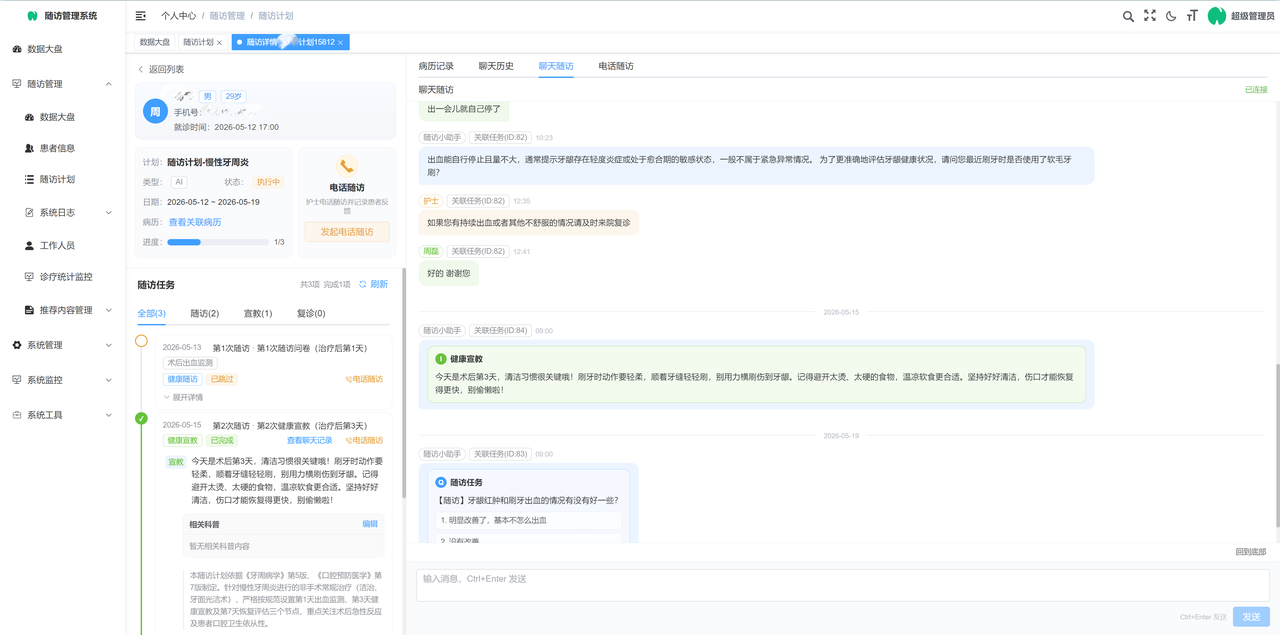
Task: Expand the 系统监控 sidebar group
Action: tap(62, 380)
